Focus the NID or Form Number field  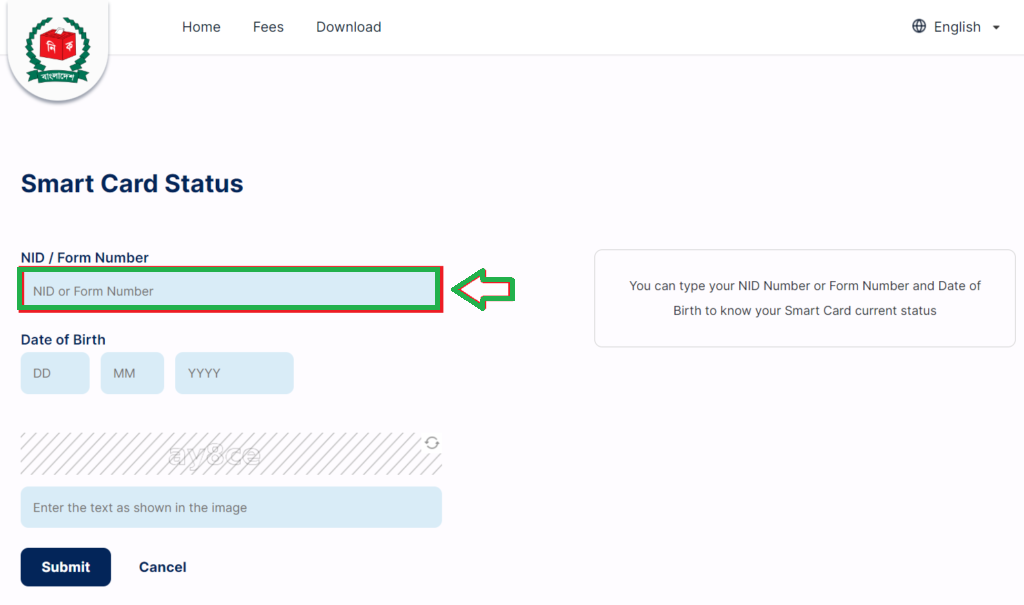point(230,291)
